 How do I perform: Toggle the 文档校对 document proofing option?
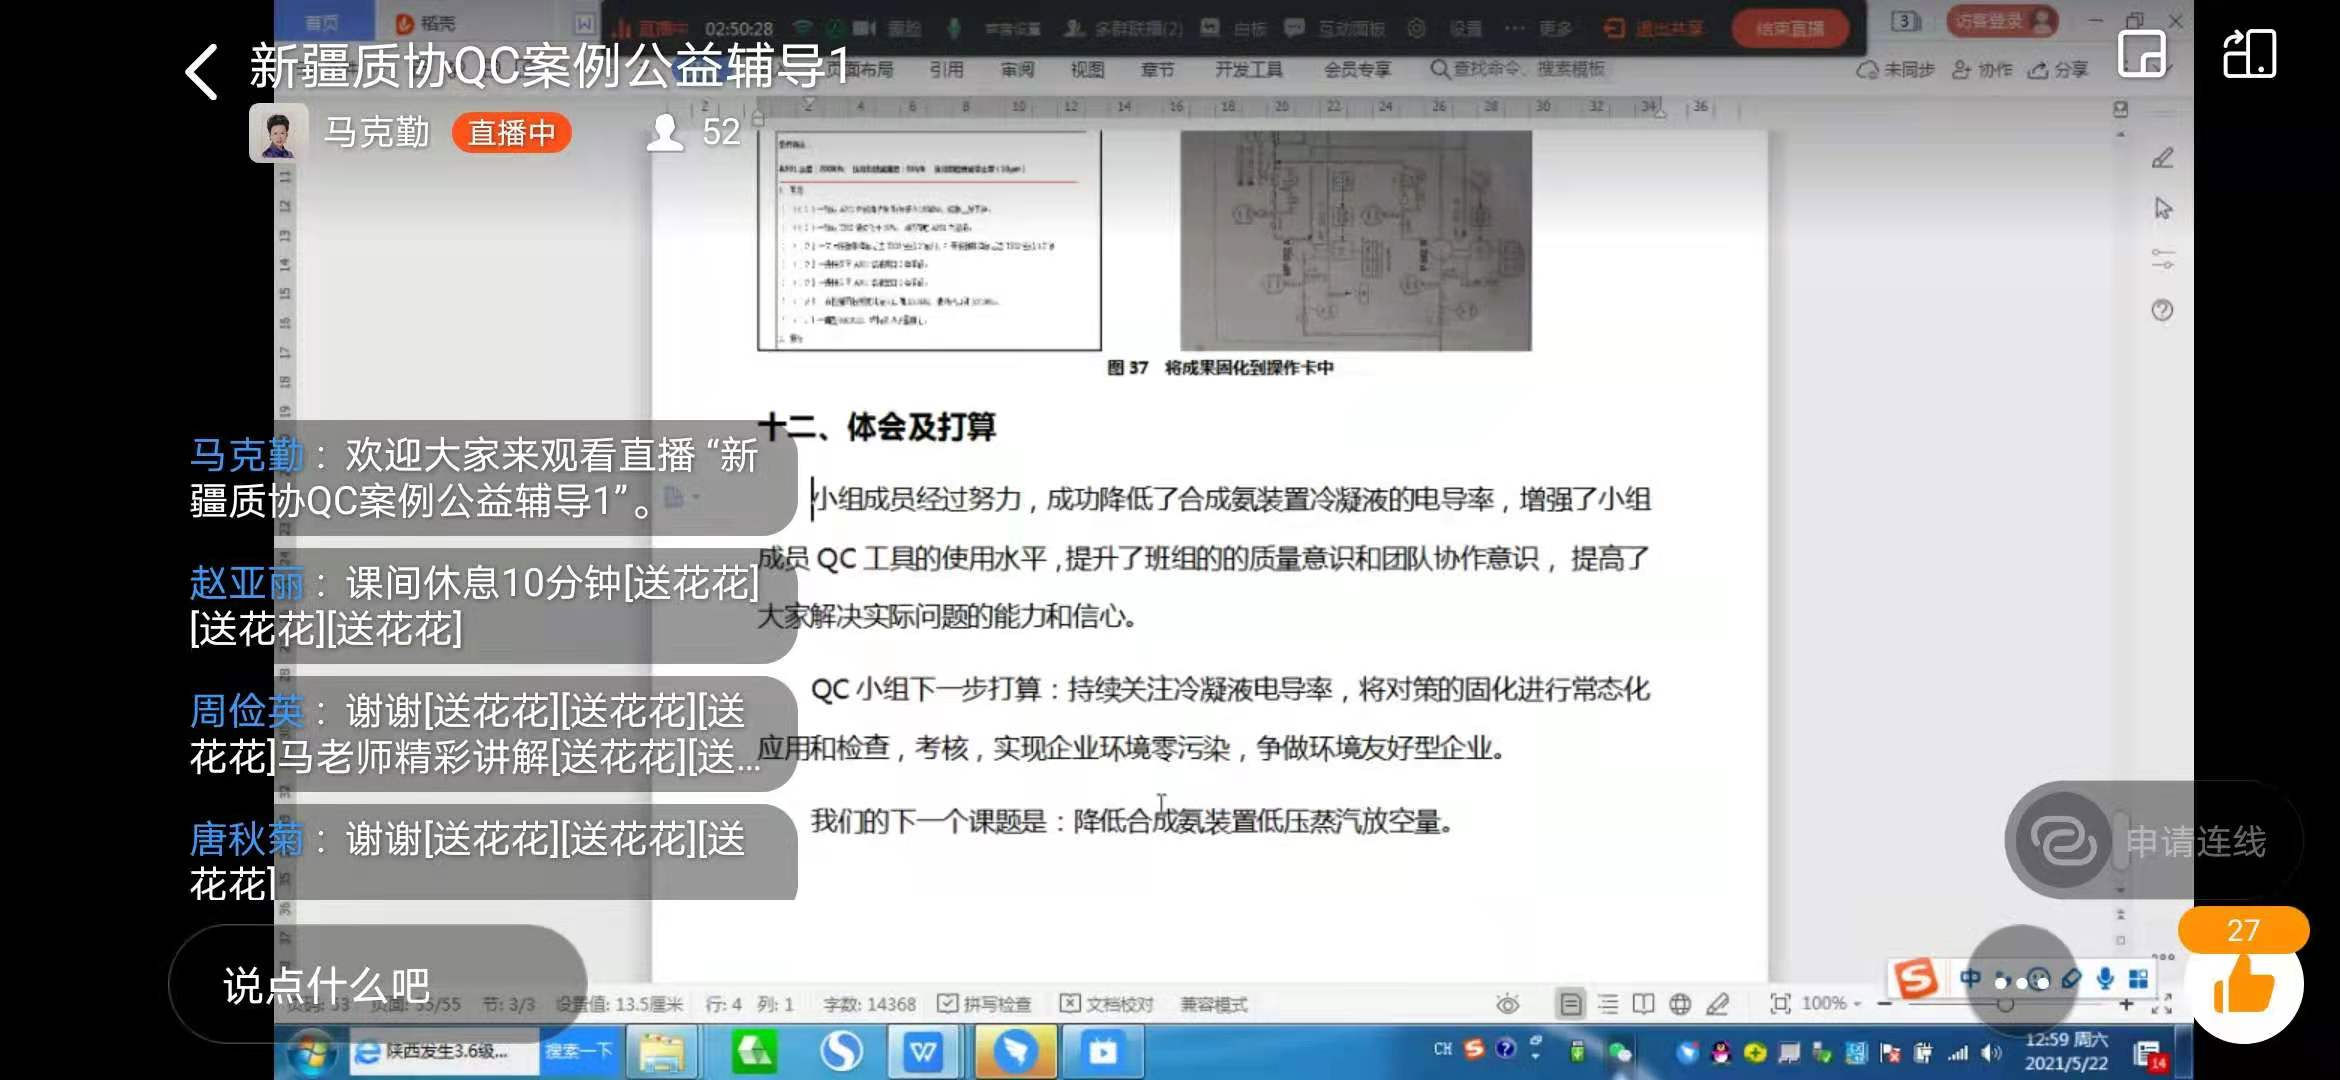pyautogui.click(x=1107, y=1004)
